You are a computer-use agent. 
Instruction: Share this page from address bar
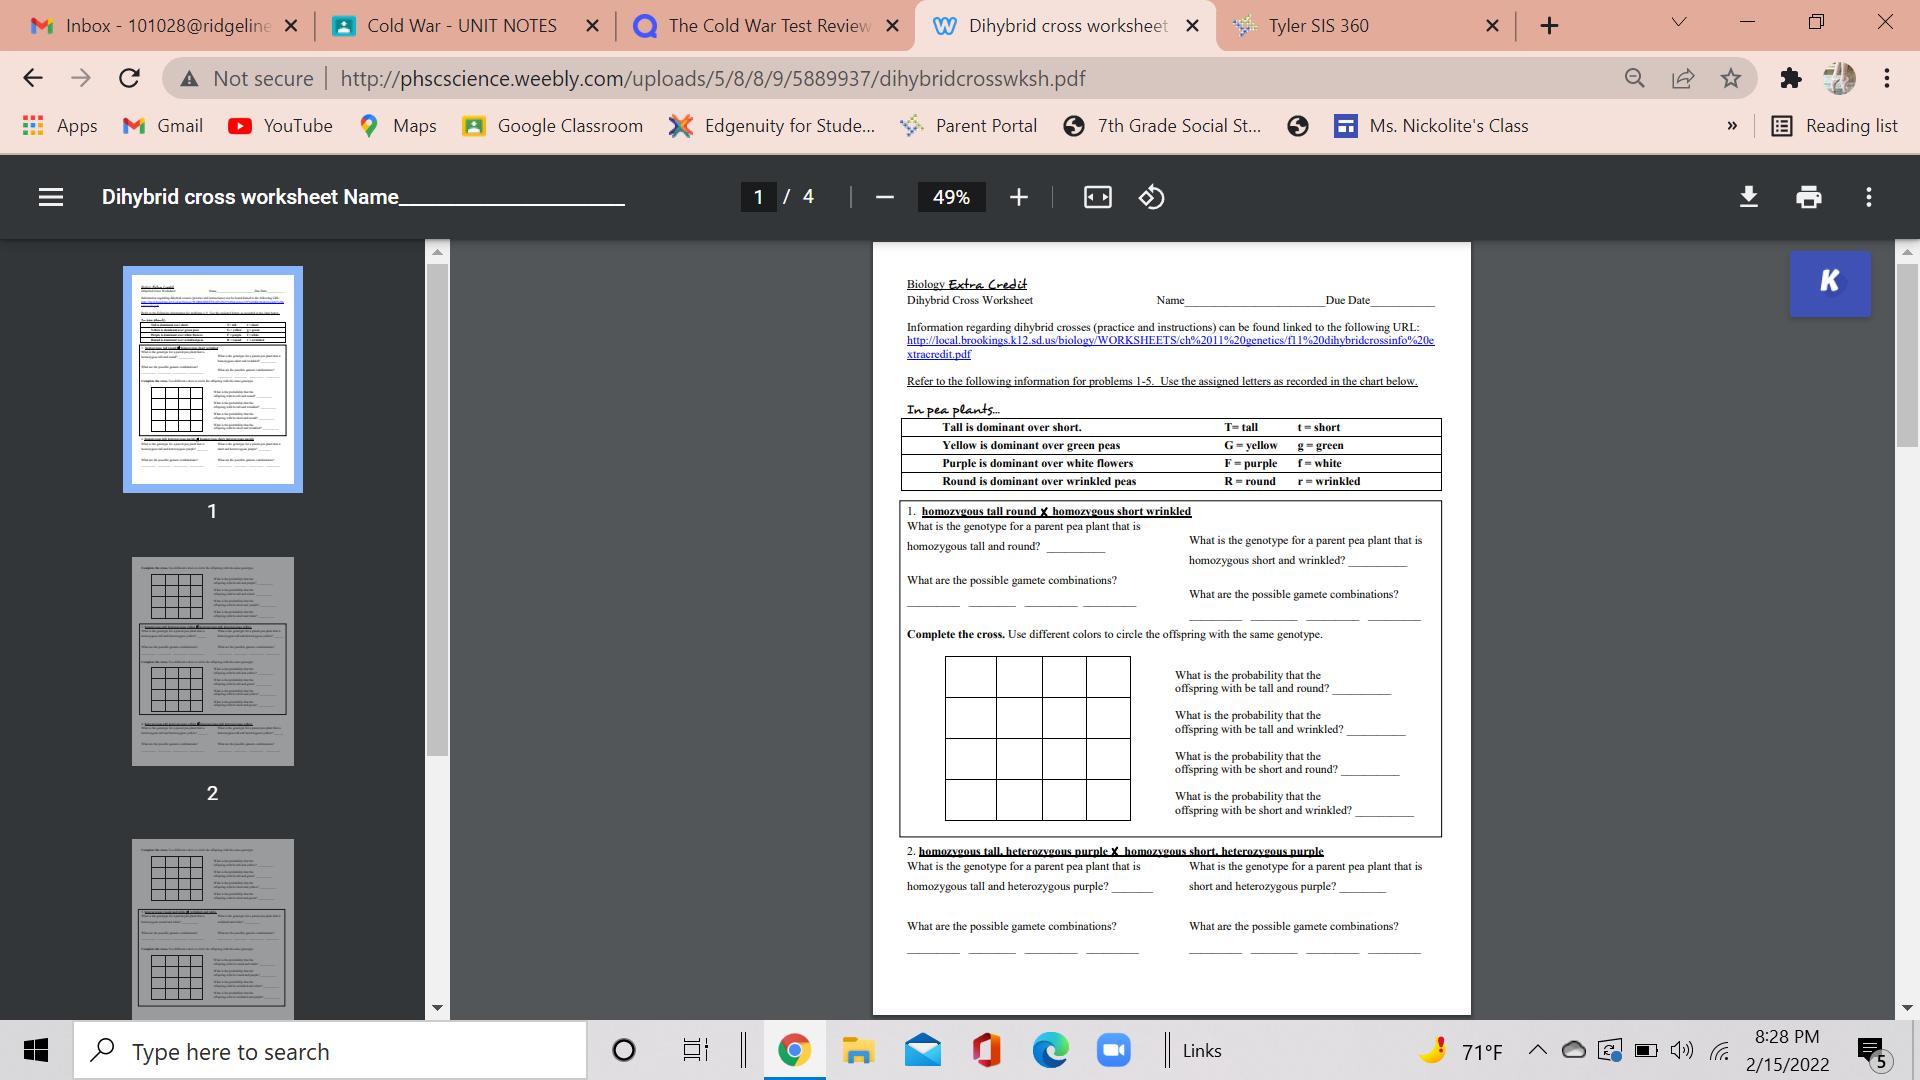(x=1683, y=78)
